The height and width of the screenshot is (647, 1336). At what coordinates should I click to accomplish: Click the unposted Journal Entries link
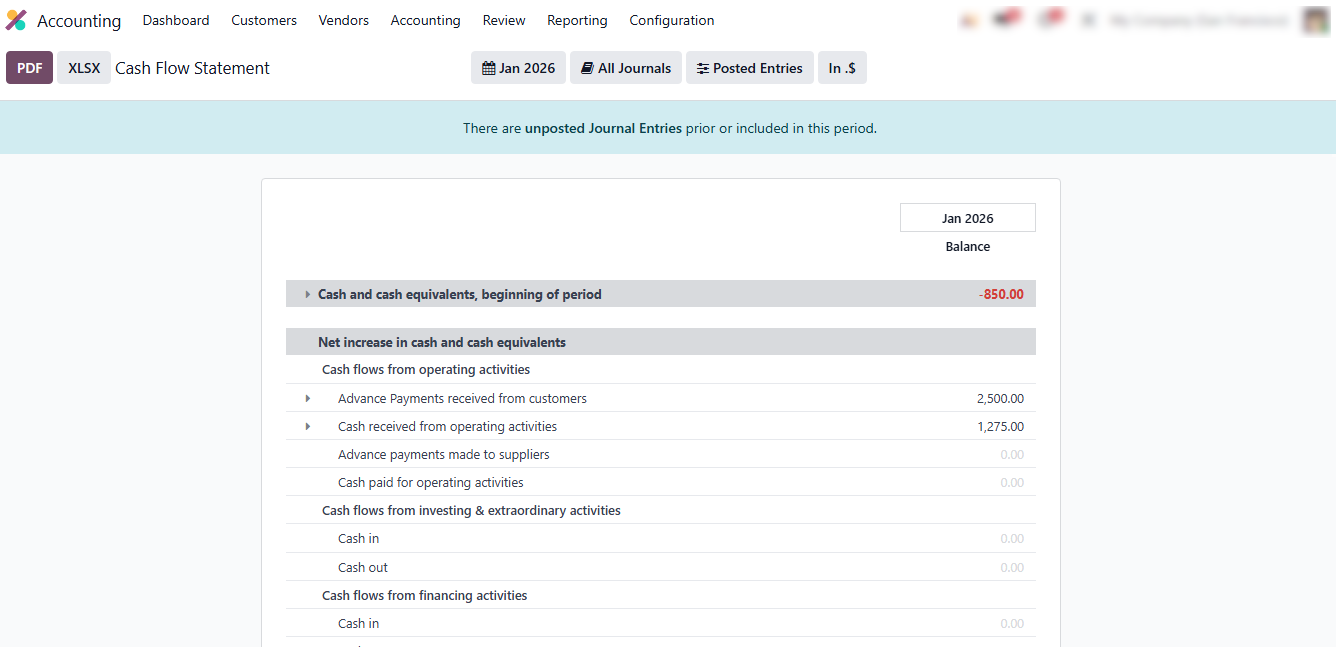tap(603, 128)
